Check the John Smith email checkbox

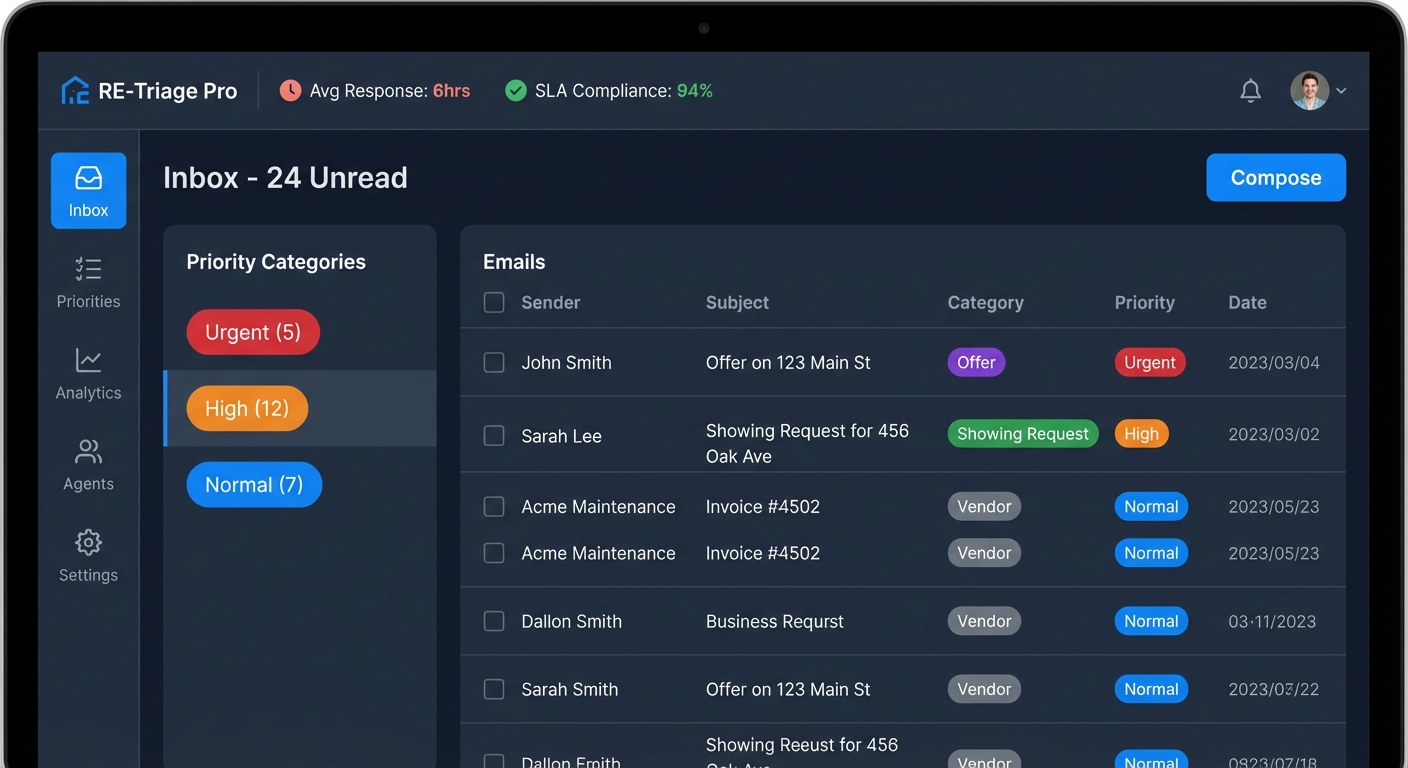[494, 363]
